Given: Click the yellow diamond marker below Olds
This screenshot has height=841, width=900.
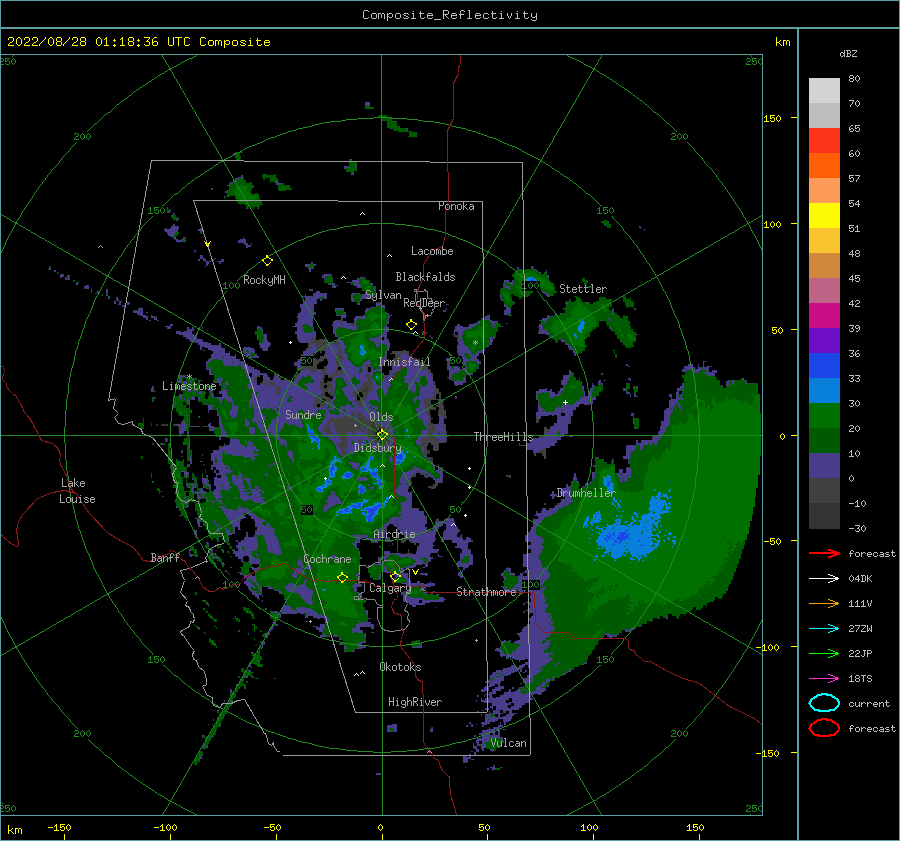Looking at the screenshot, I should [382, 435].
